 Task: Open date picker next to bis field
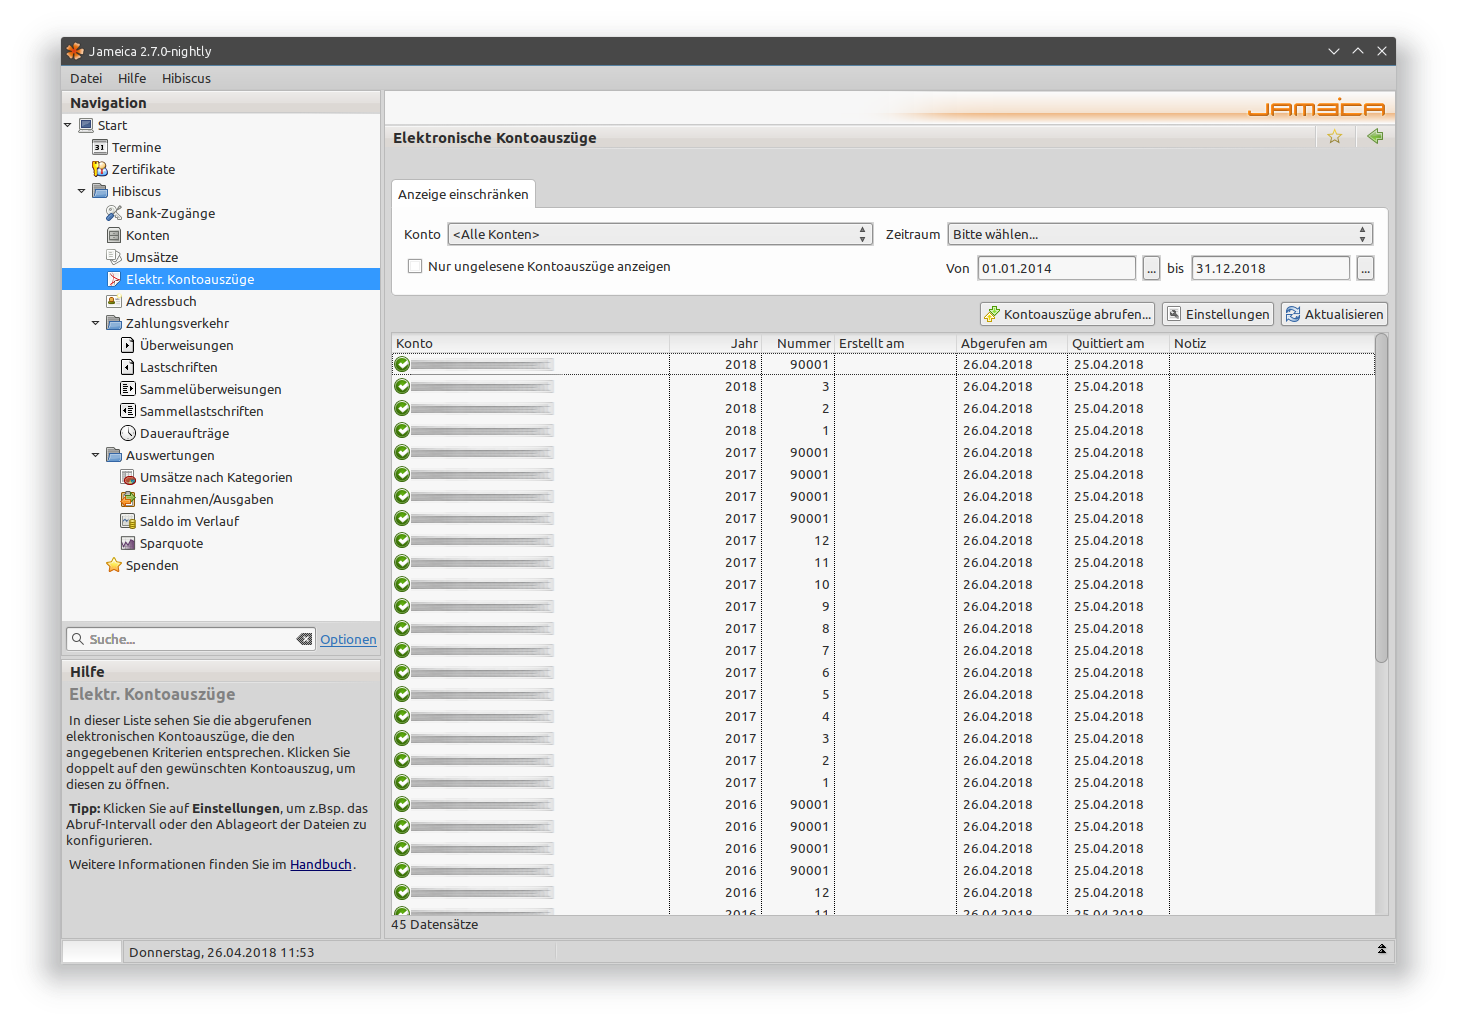[1366, 268]
